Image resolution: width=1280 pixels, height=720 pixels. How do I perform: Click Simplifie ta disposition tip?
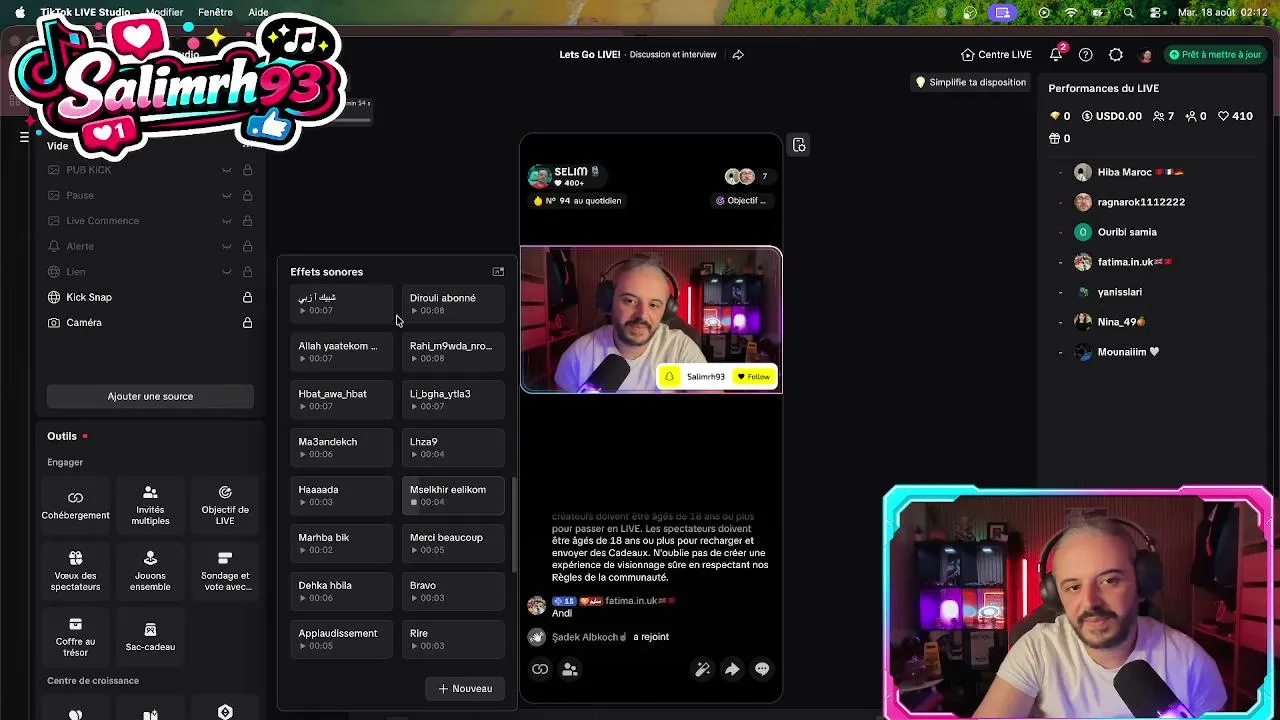click(971, 82)
